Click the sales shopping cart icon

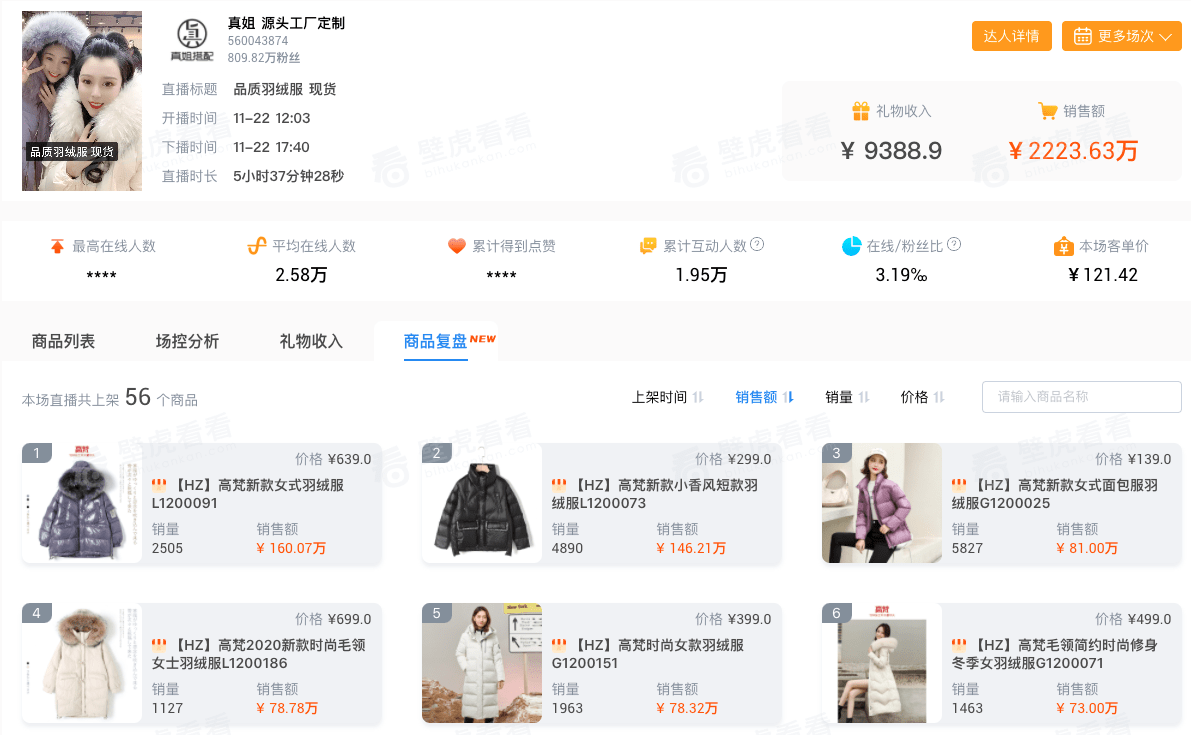pos(1047,111)
